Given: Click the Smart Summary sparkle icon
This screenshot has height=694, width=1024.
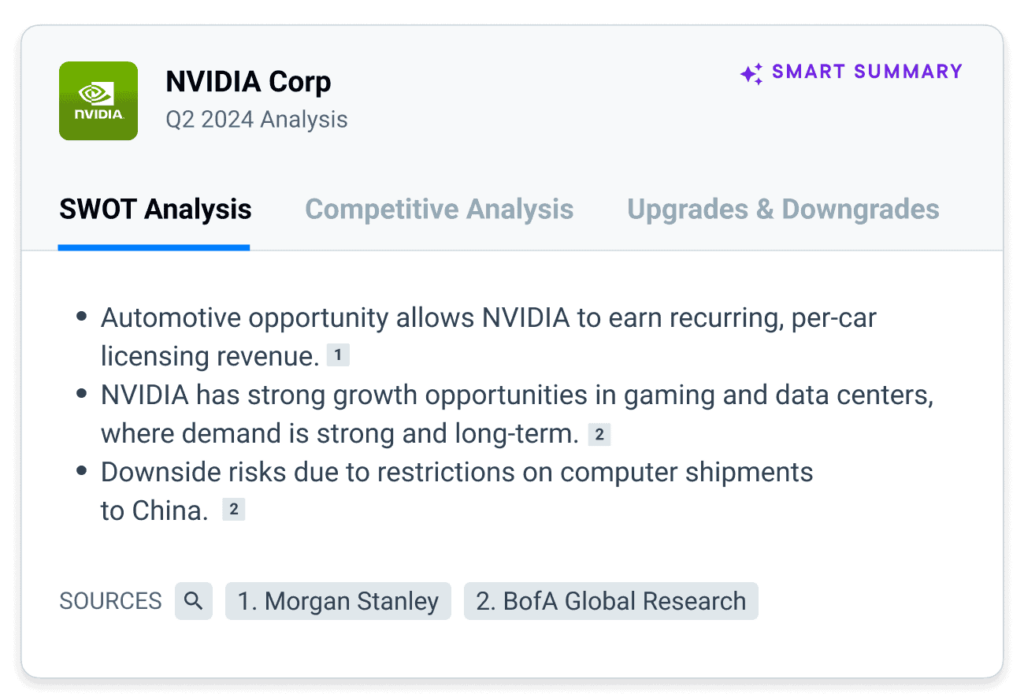Looking at the screenshot, I should (x=751, y=74).
